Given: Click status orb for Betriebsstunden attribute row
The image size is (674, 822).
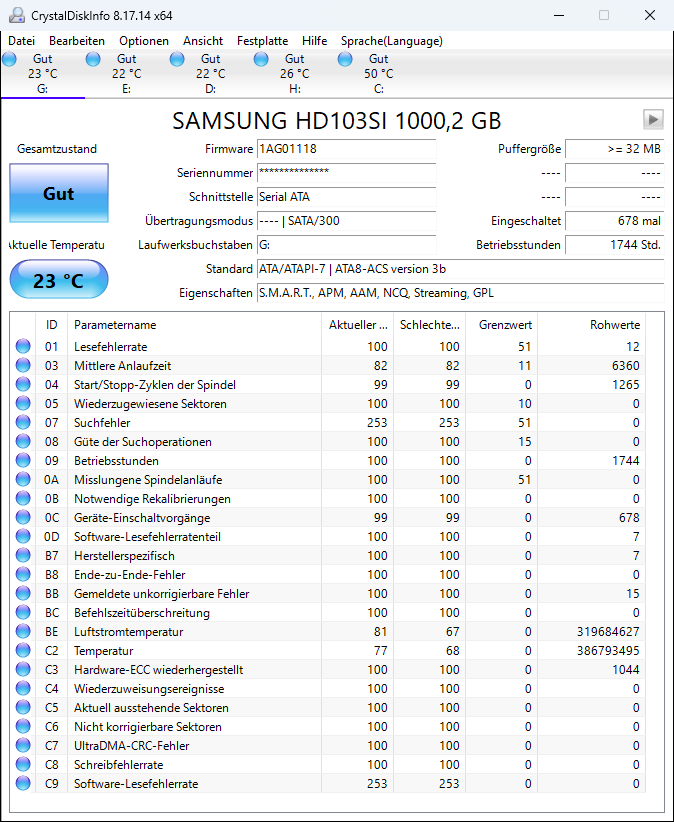Looking at the screenshot, I should click(23, 460).
